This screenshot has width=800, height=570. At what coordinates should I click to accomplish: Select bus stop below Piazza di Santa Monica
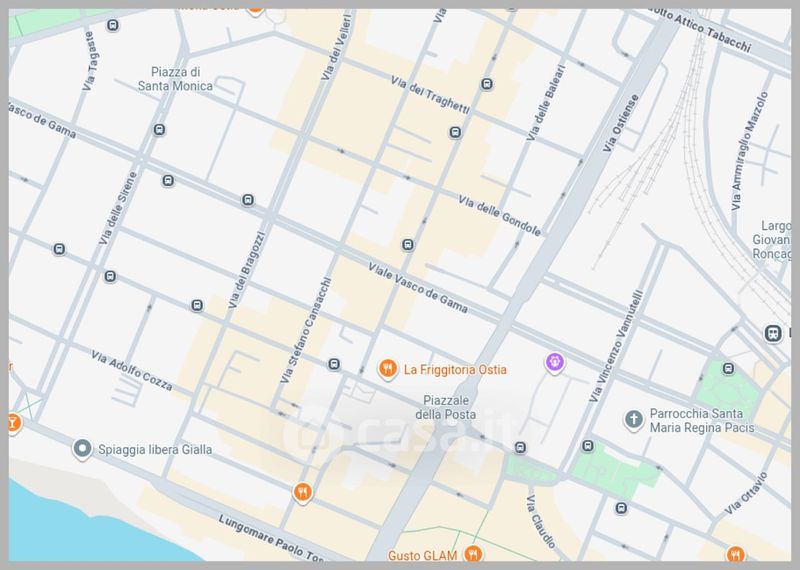[160, 130]
